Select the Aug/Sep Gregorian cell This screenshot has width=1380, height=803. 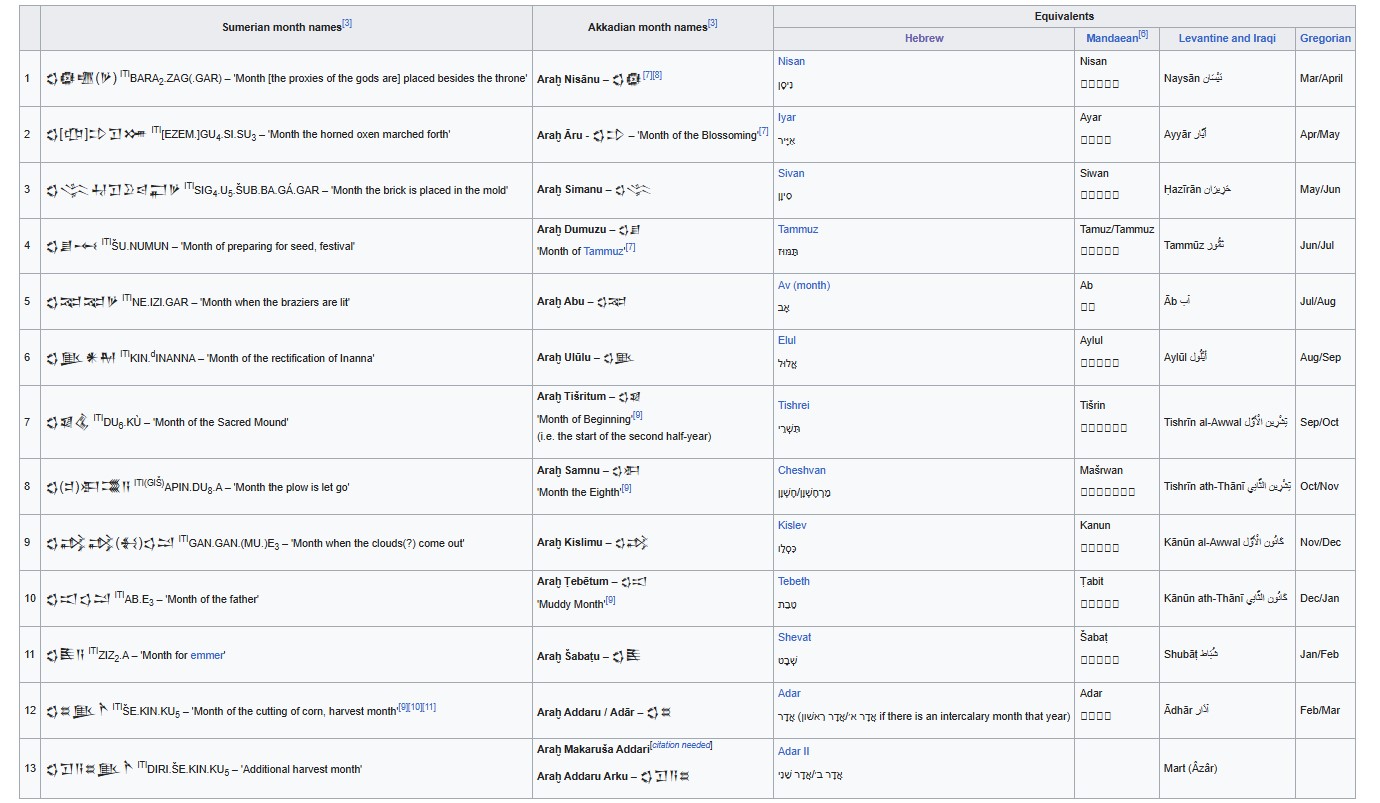click(x=1325, y=357)
